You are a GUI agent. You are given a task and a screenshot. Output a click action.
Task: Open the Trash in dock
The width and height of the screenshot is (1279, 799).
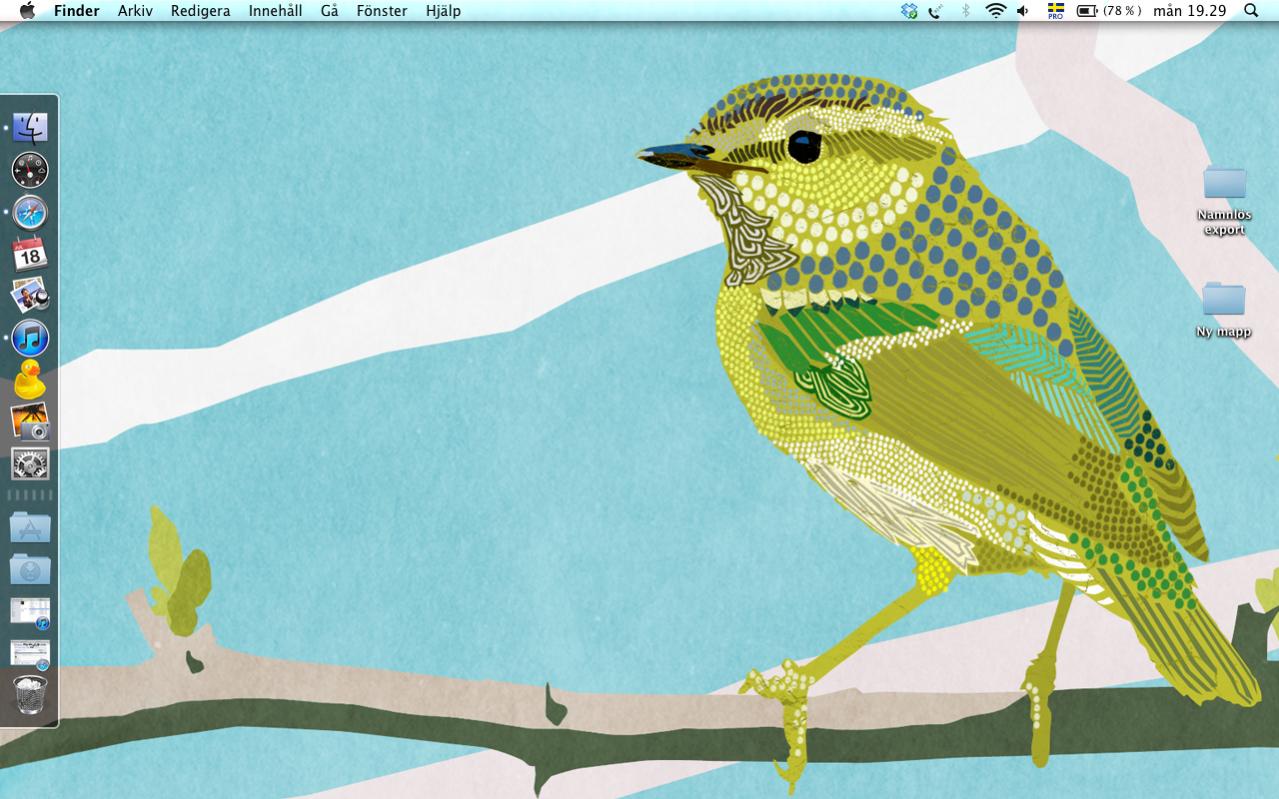point(30,695)
